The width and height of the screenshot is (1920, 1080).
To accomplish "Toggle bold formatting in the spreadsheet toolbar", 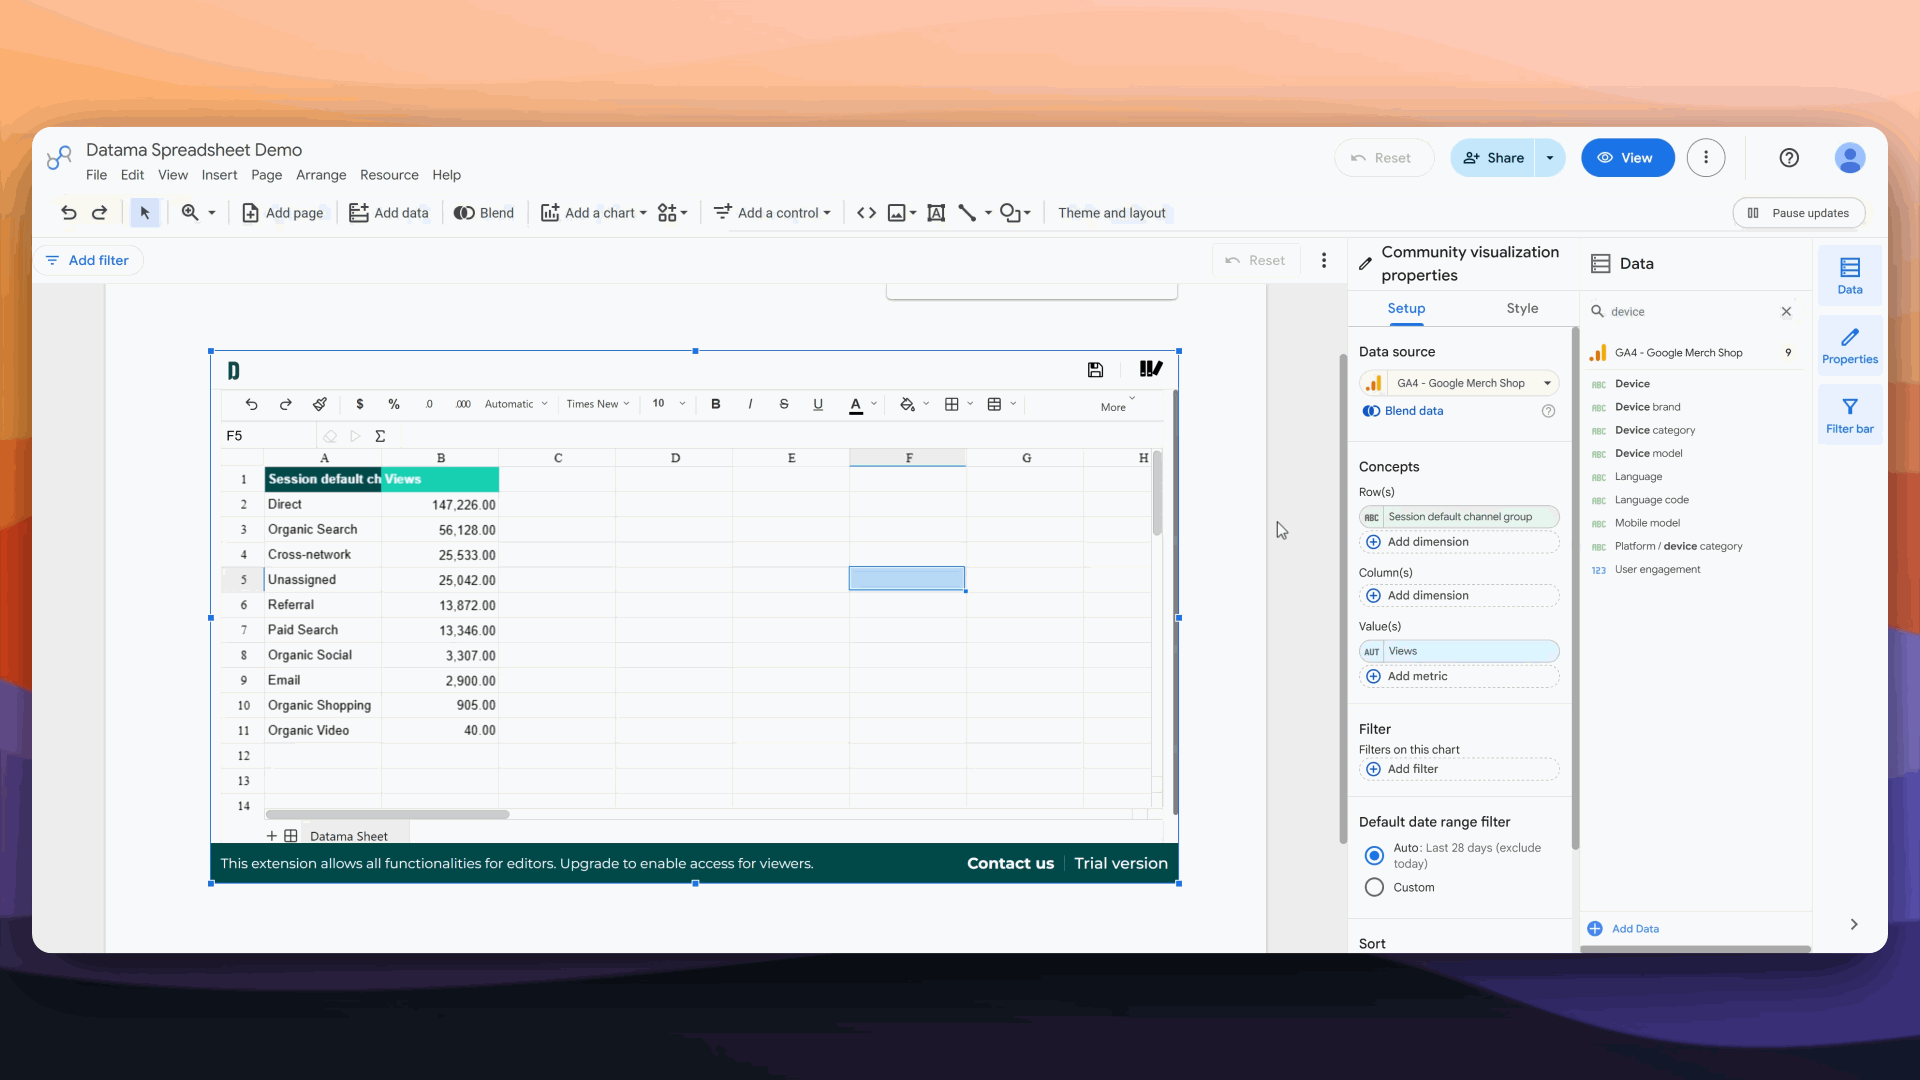I will tap(715, 404).
